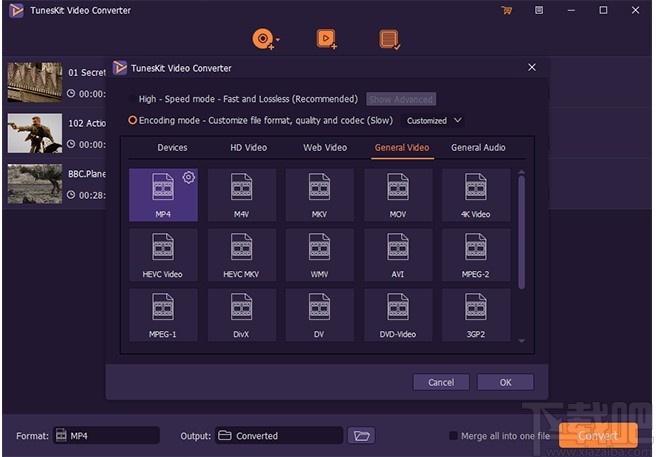This screenshot has width=656, height=457.
Task: Switch to the HD Video tab
Action: [249, 147]
